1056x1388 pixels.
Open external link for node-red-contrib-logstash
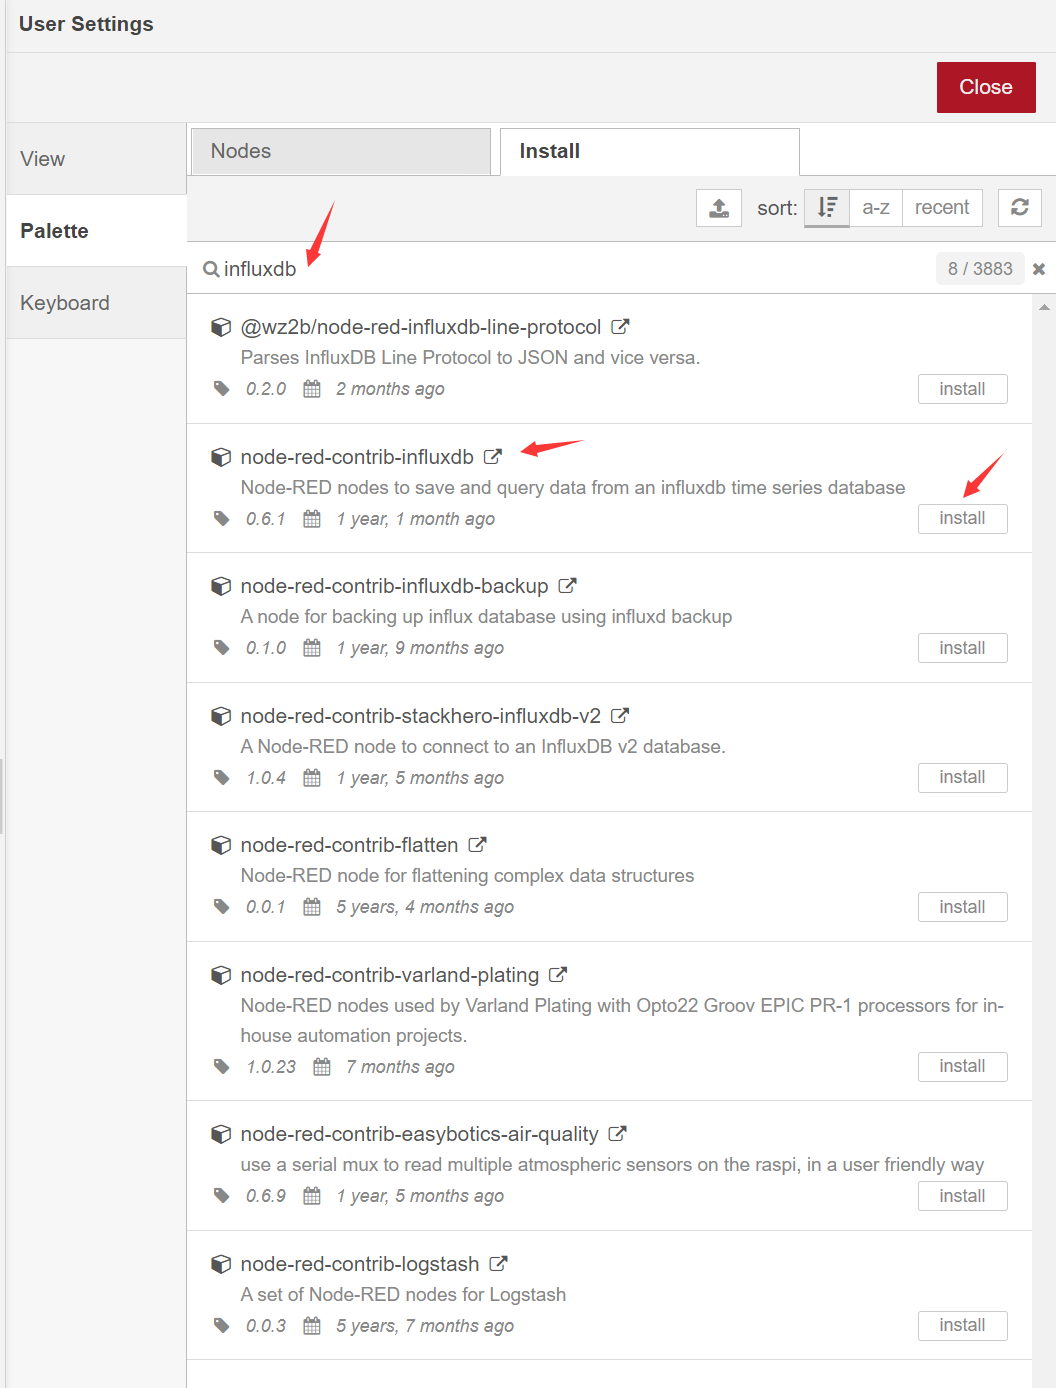pos(499,1264)
